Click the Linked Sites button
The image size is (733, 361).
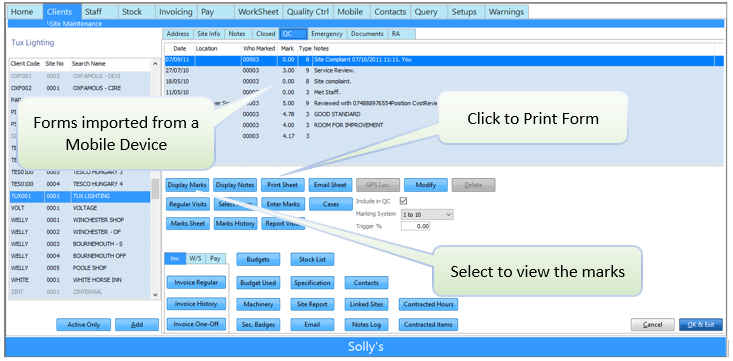pyautogui.click(x=366, y=304)
